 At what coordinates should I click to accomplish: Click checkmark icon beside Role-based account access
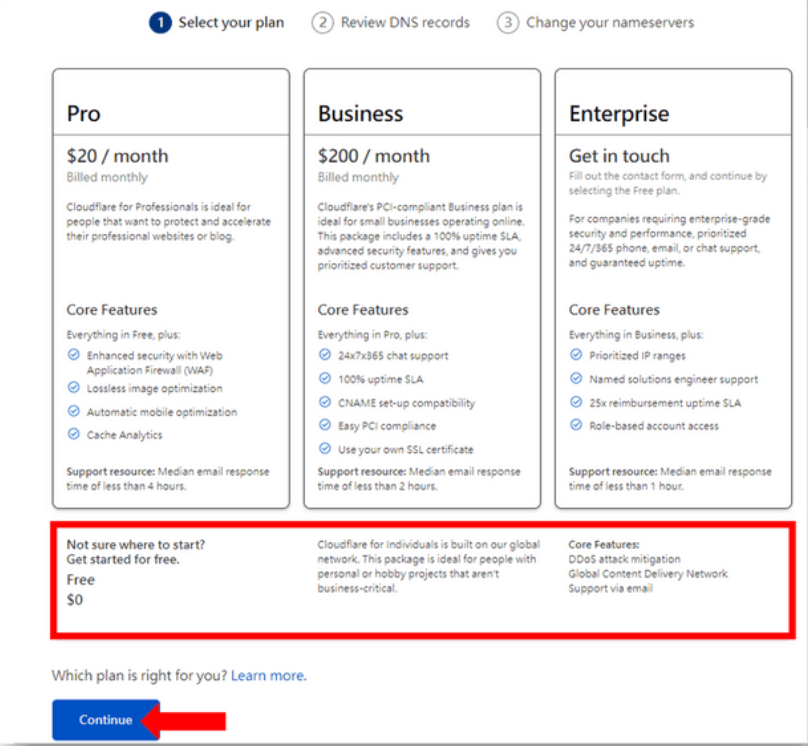[x=575, y=426]
